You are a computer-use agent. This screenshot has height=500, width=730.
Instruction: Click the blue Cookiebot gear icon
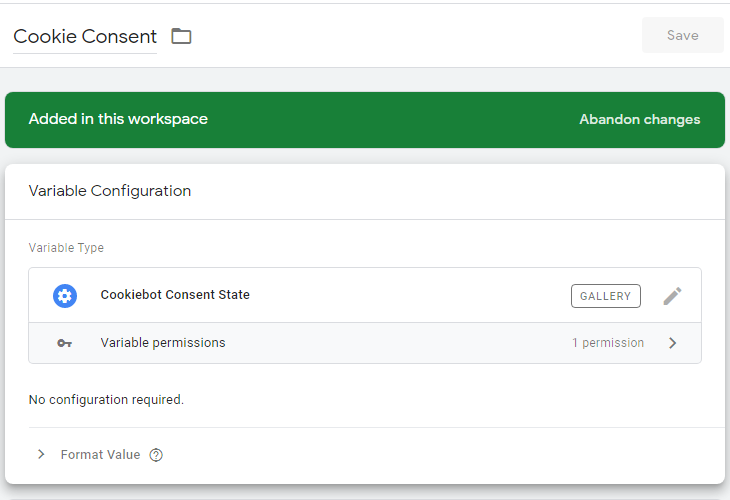coord(65,296)
